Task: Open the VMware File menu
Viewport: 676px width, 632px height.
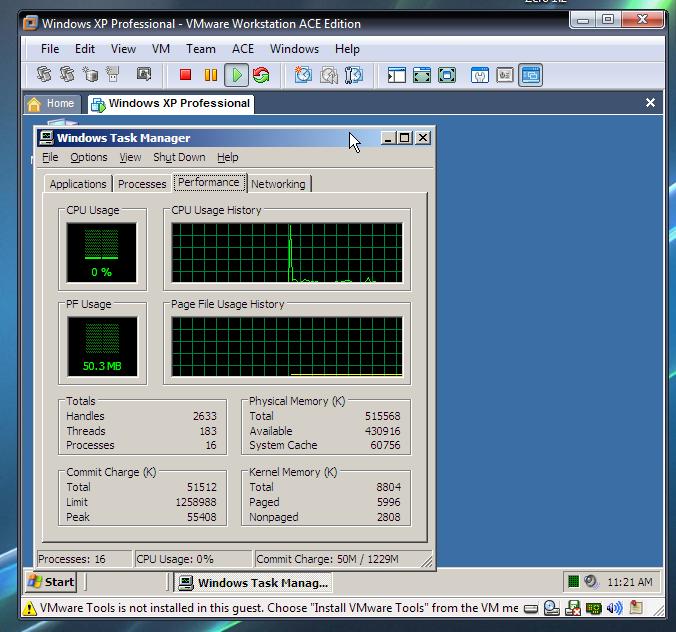Action: point(50,49)
